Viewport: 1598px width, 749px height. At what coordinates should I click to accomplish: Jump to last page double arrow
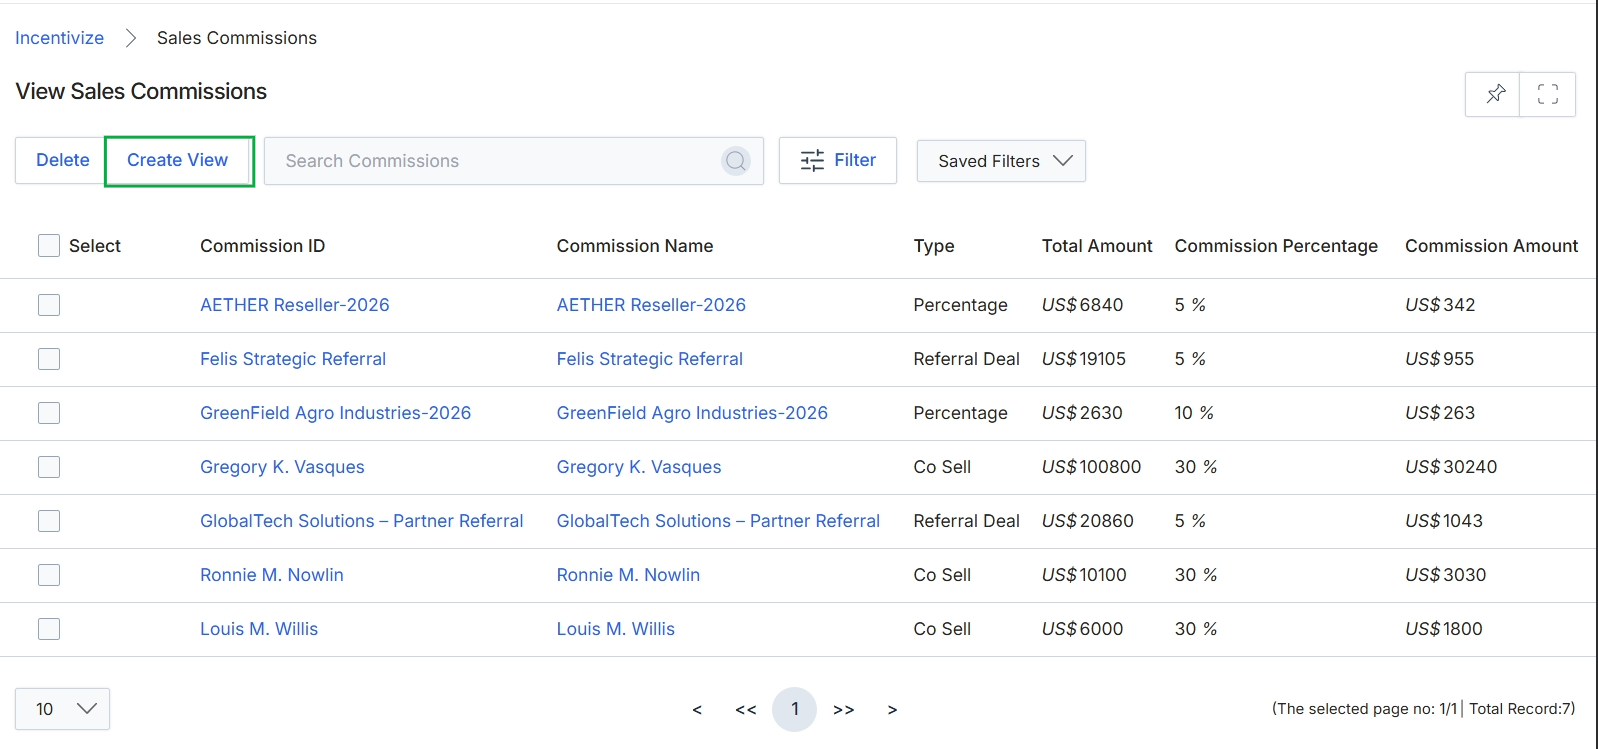844,710
